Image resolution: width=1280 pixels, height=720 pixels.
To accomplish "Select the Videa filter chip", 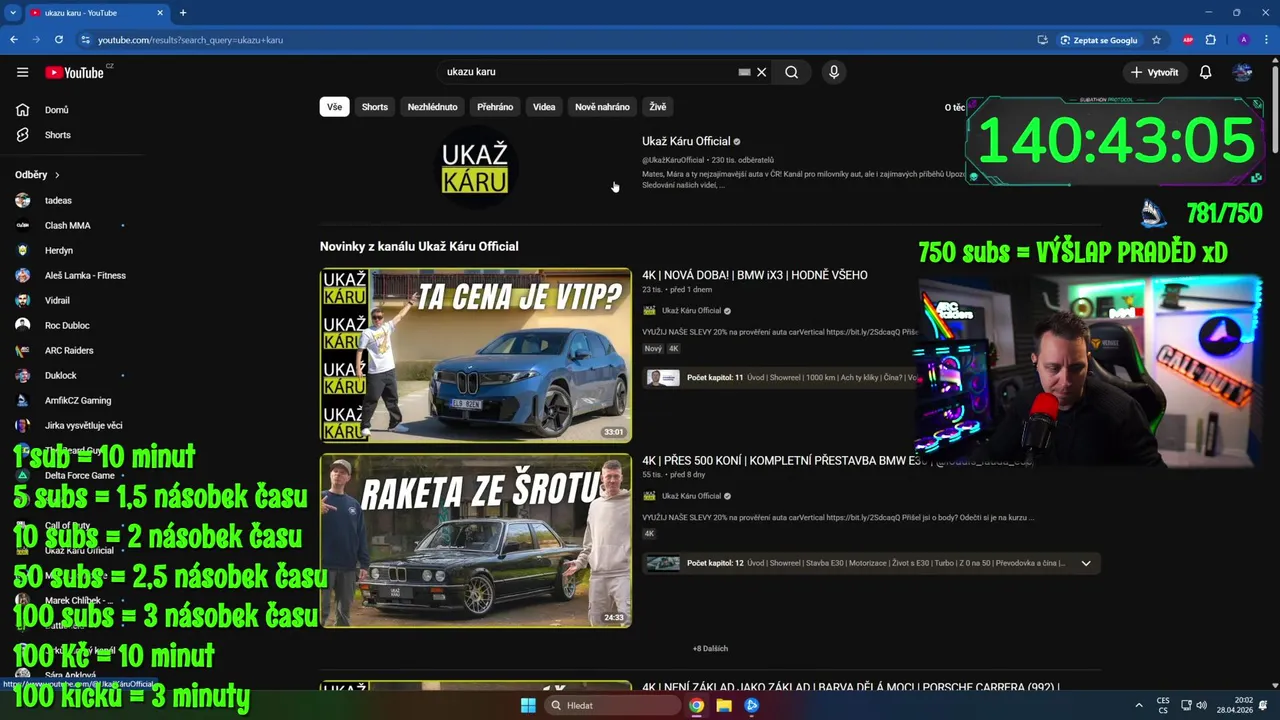I will pyautogui.click(x=544, y=107).
